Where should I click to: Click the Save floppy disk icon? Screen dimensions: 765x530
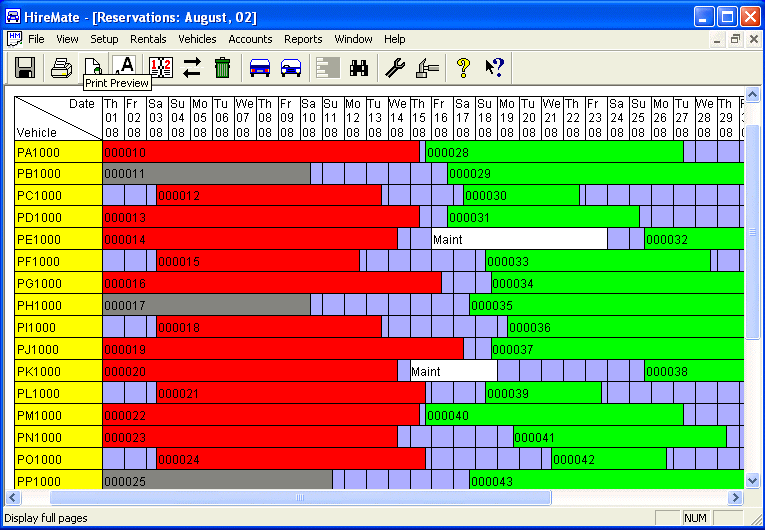click(x=26, y=68)
